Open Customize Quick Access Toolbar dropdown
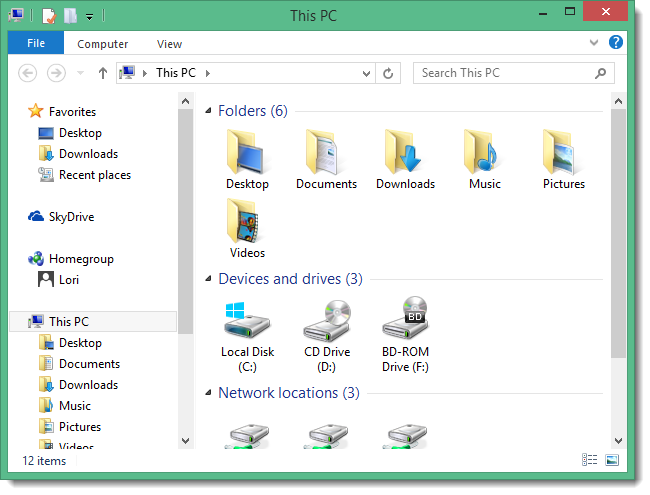This screenshot has height=495, width=650. click(89, 17)
